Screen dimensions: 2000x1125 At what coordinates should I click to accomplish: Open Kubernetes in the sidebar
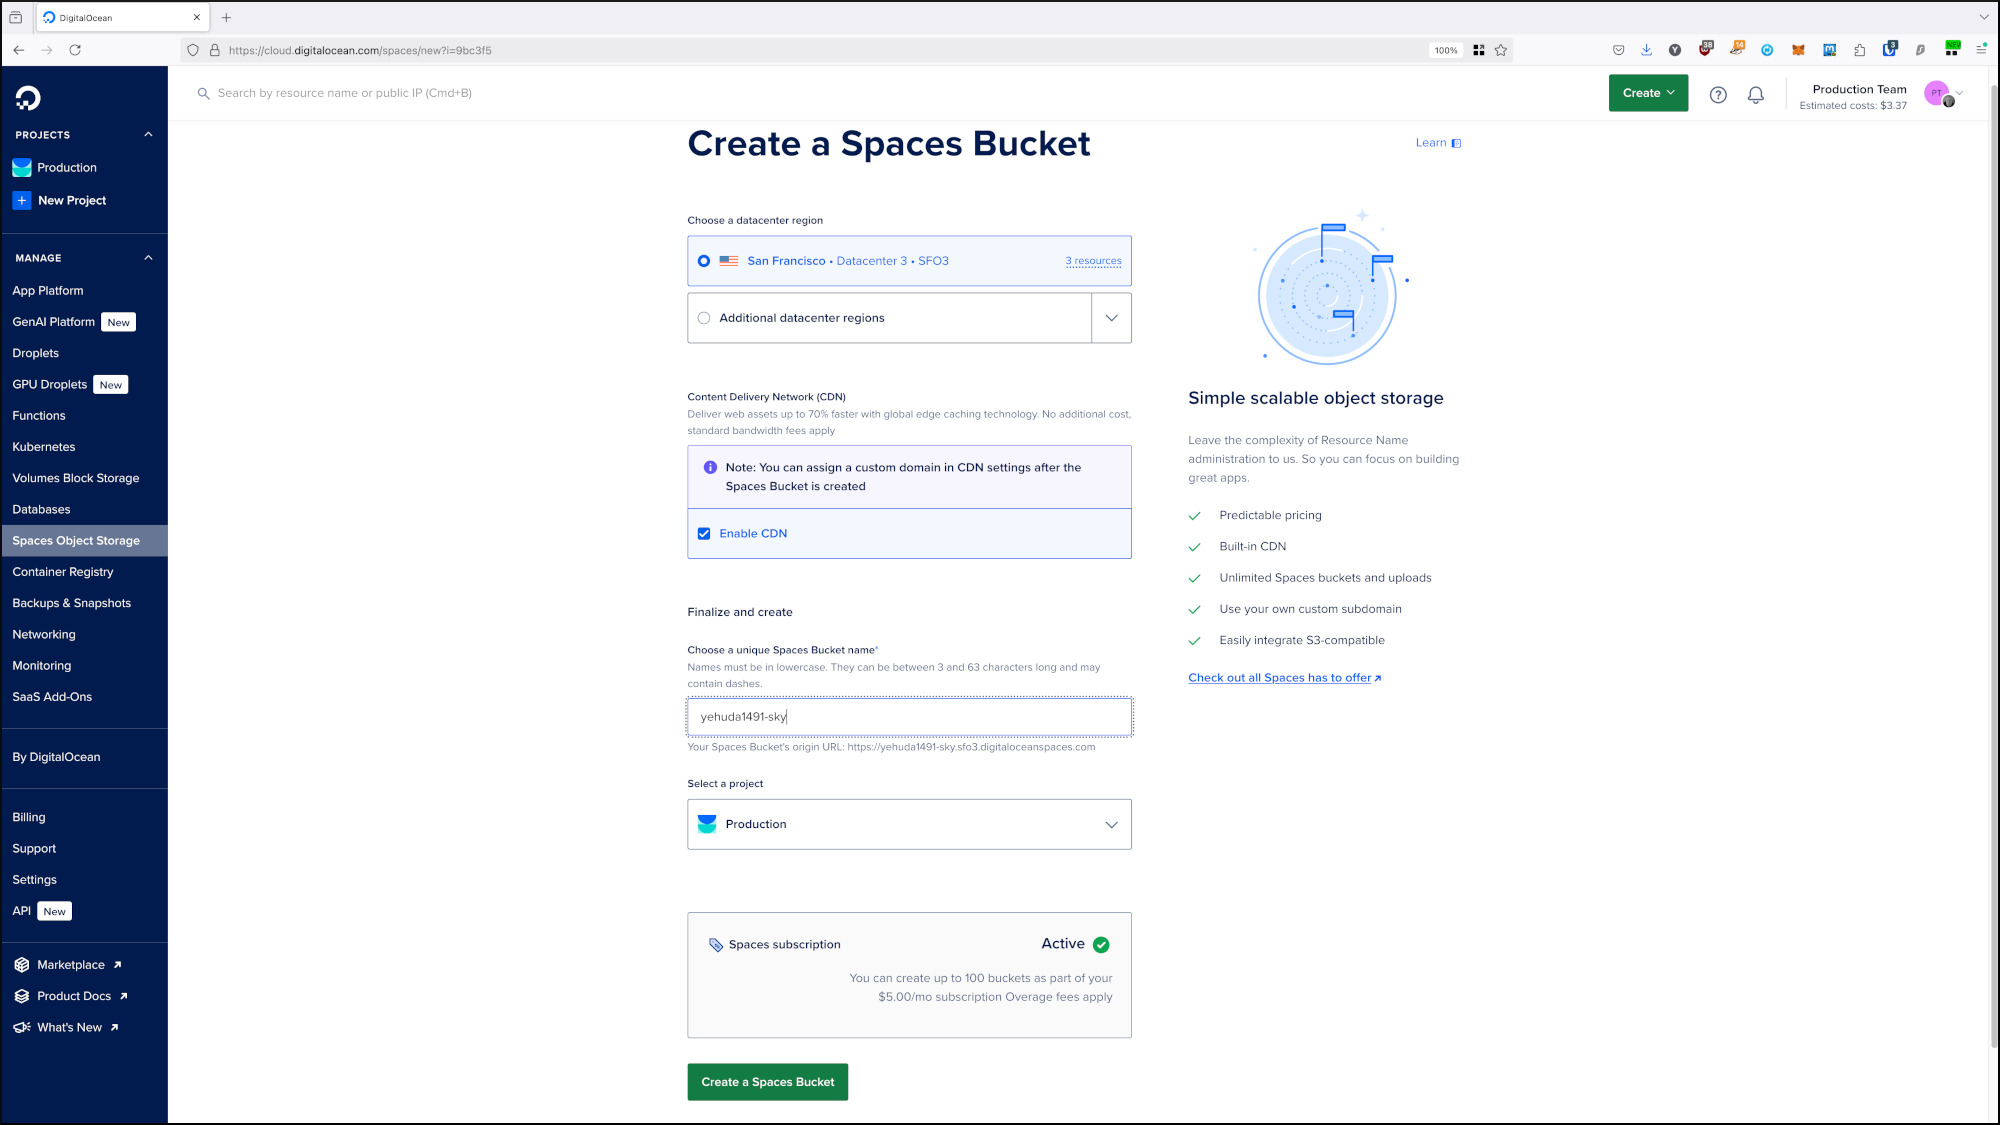pos(44,447)
